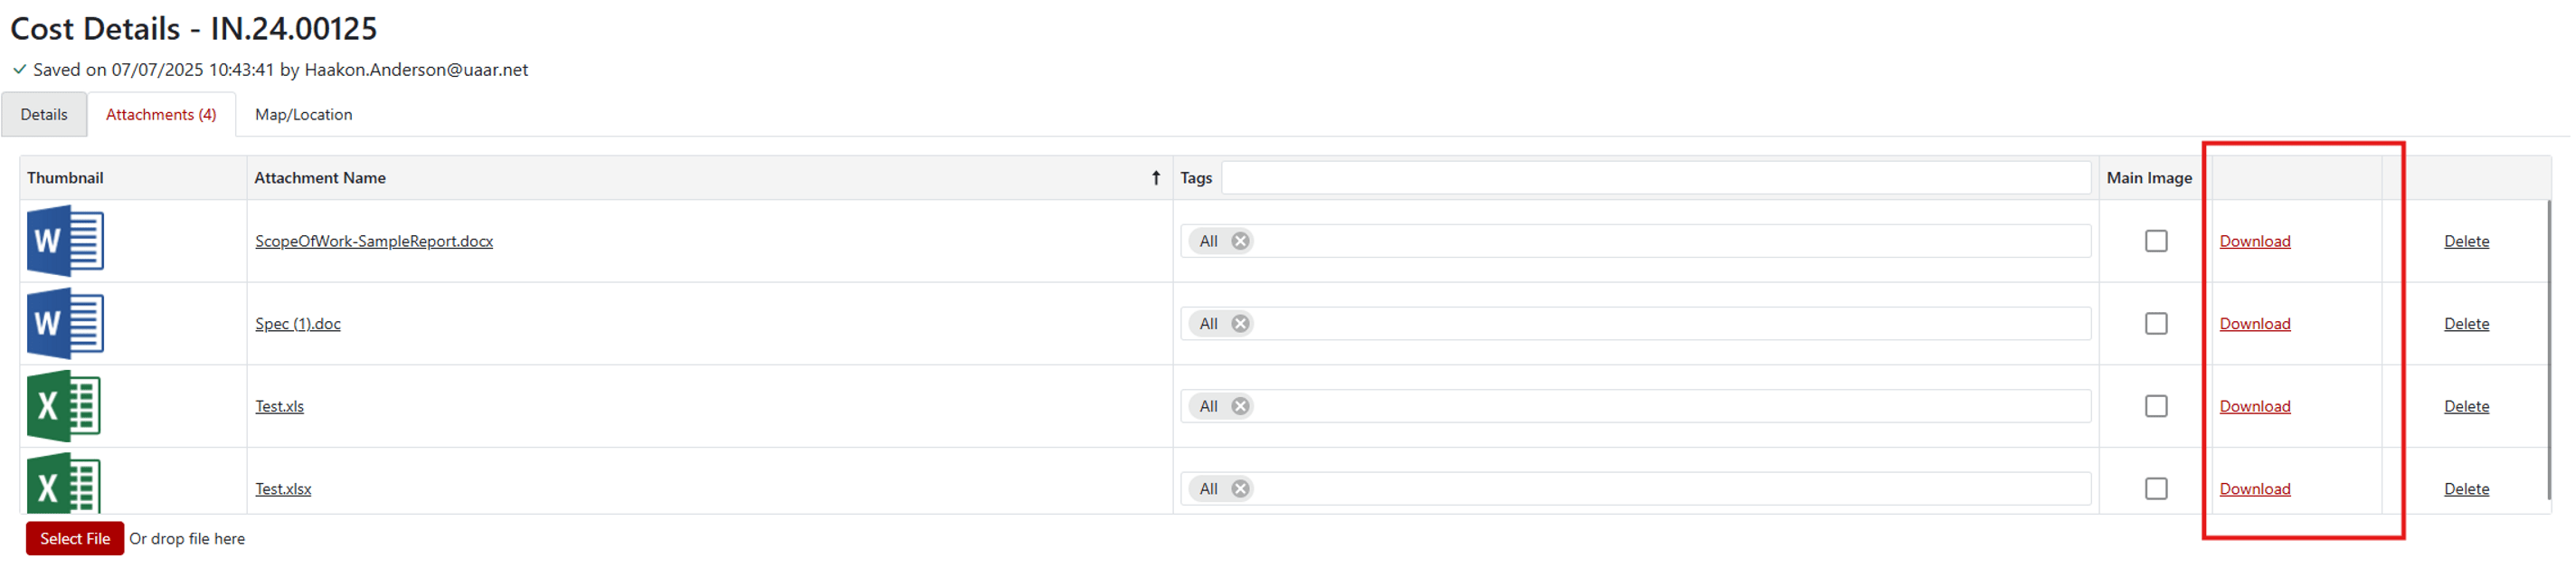Click the Word icon for Spec (1).doc
The image size is (2576, 587).
(x=65, y=323)
